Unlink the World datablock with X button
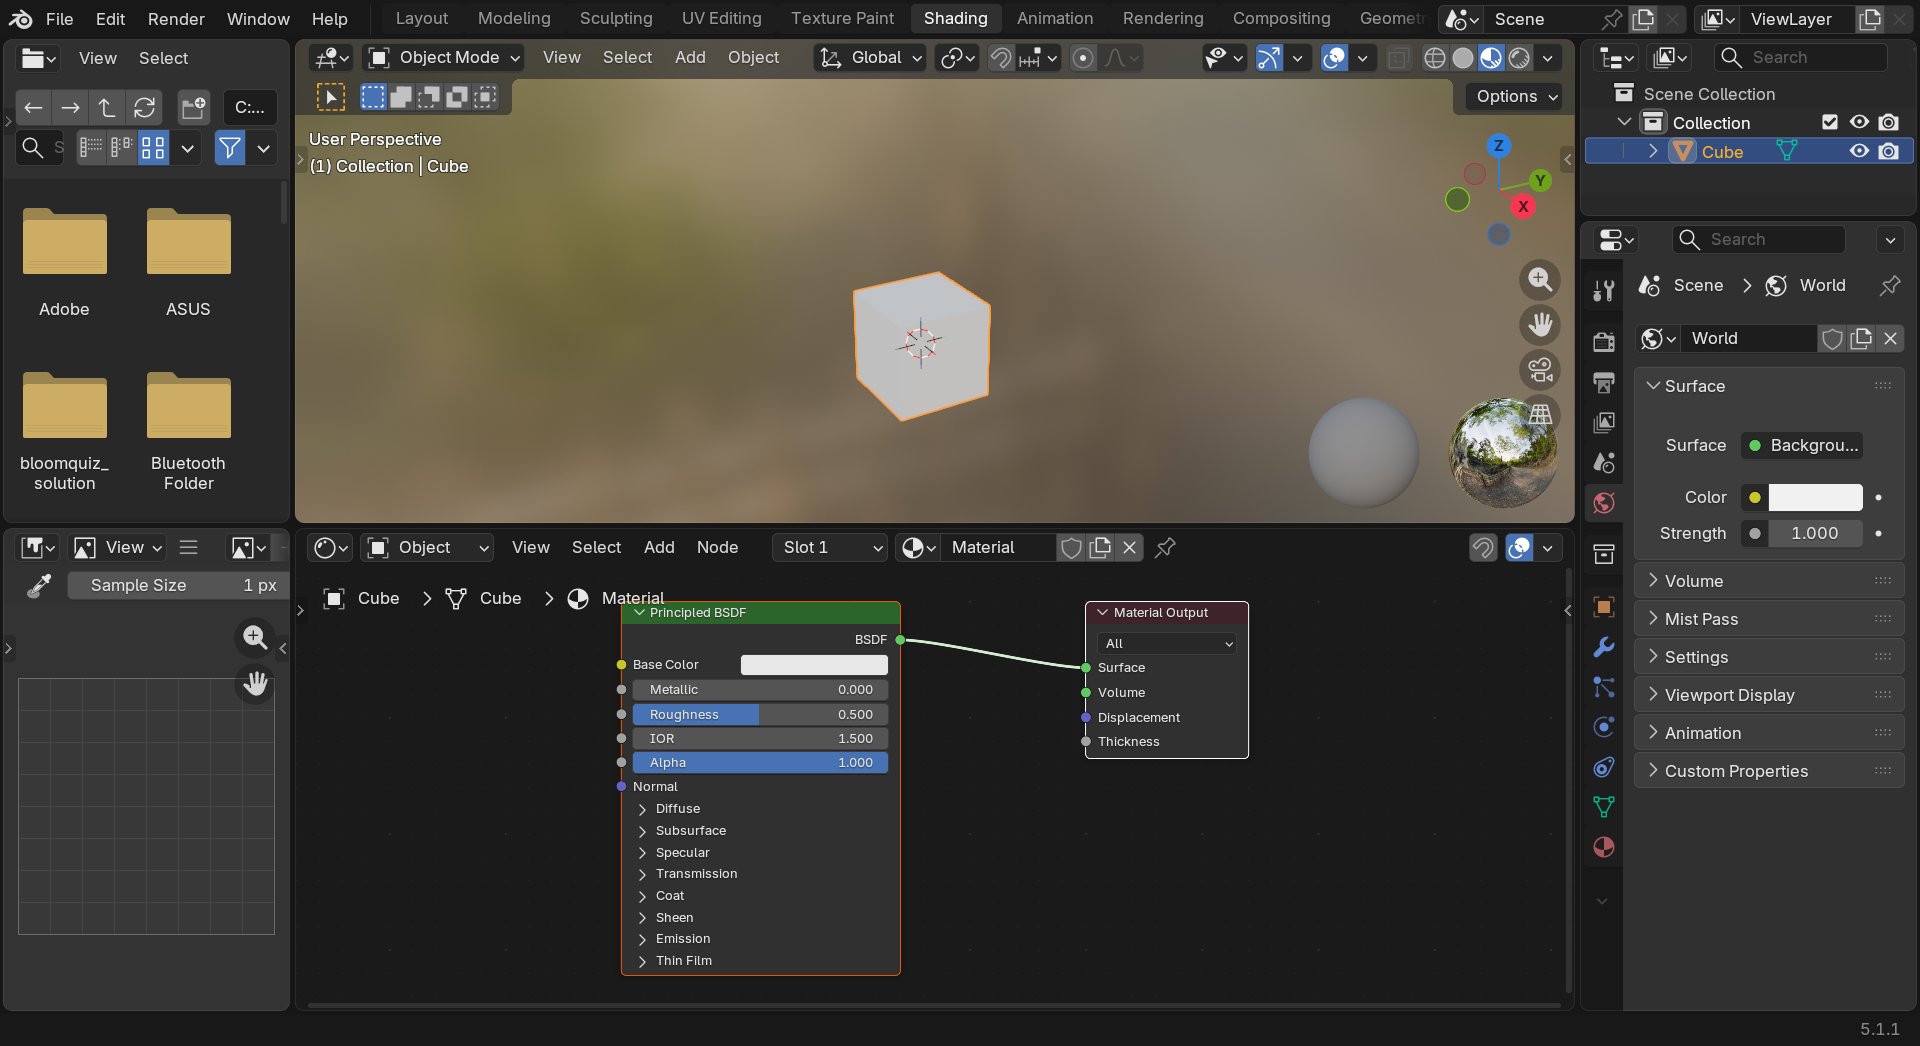 (1890, 339)
